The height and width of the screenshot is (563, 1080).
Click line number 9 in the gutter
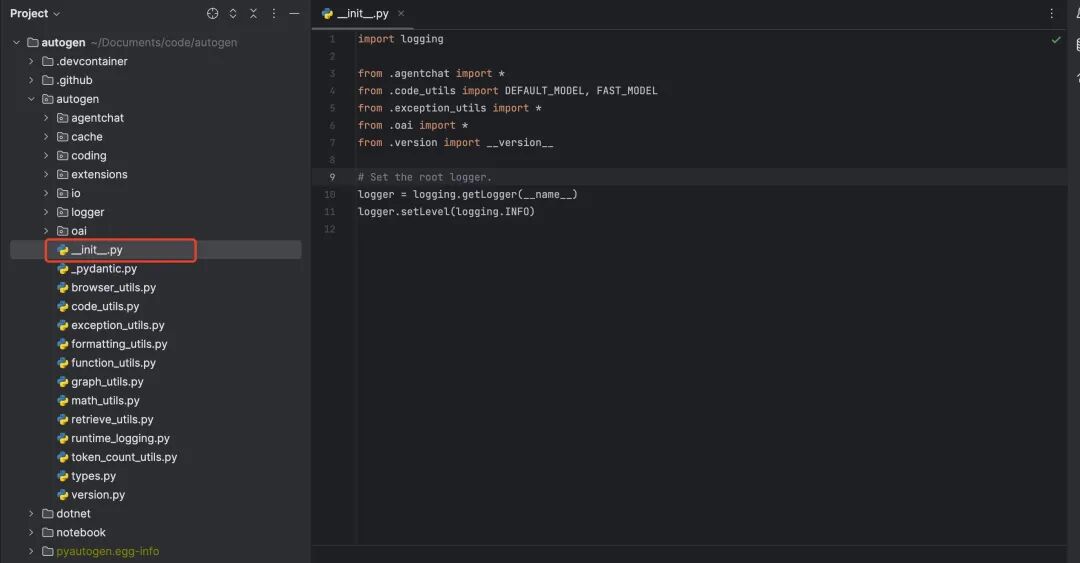(x=330, y=176)
